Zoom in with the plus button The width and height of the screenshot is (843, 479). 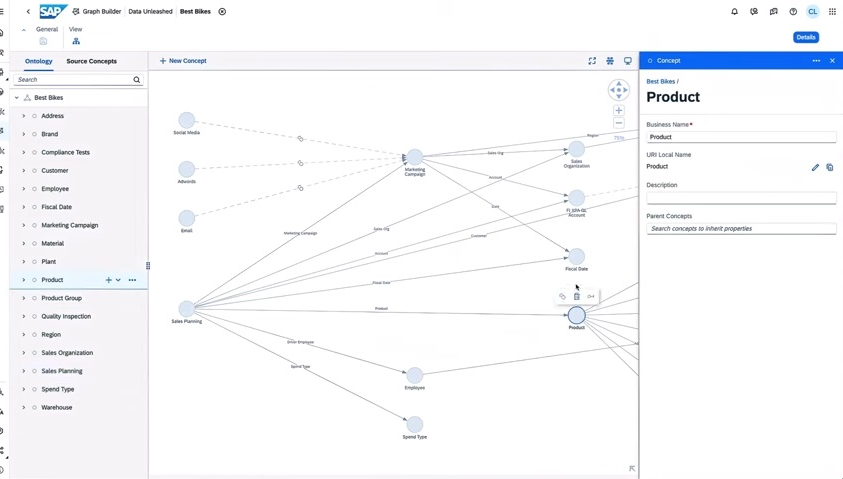tap(619, 110)
